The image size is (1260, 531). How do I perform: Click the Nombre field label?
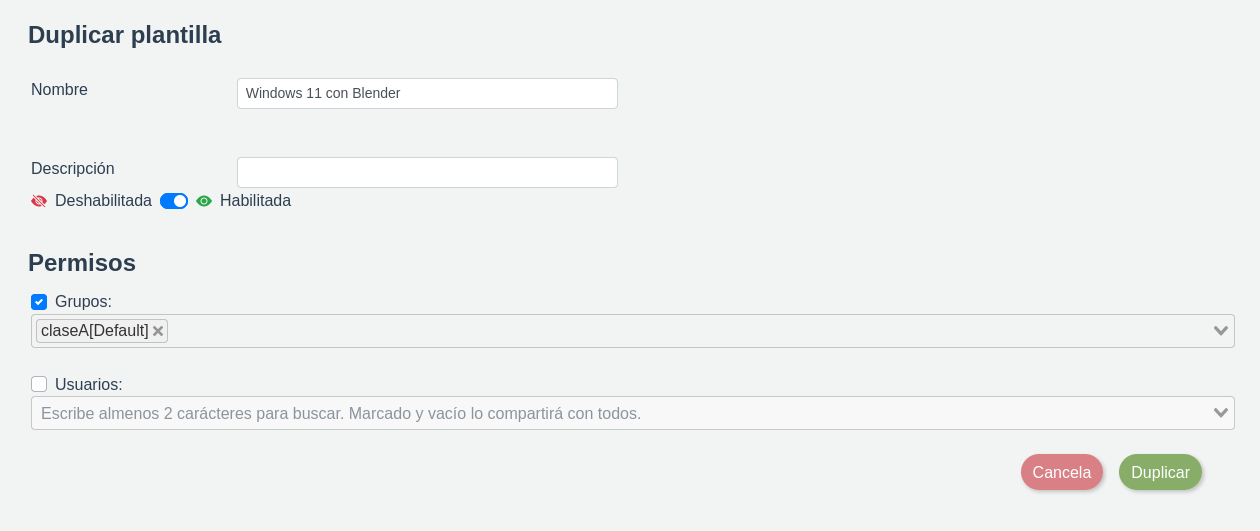59,90
